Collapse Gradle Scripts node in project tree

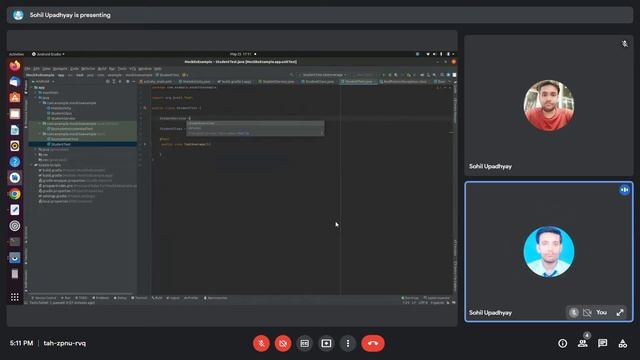point(32,165)
